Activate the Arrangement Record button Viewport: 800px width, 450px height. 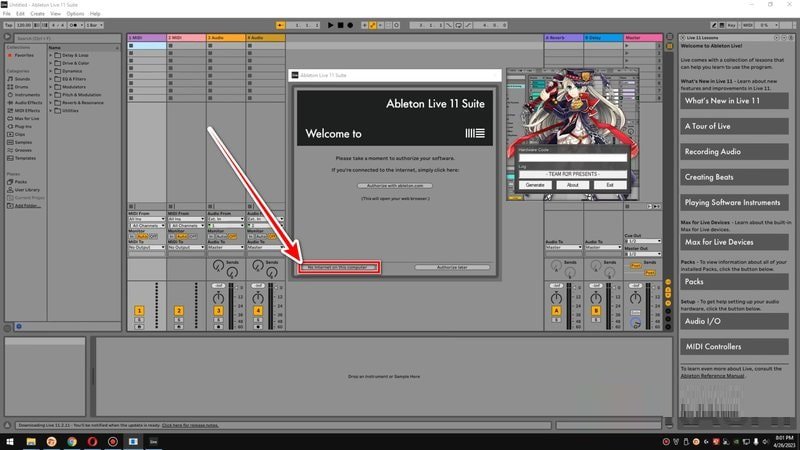click(x=350, y=25)
